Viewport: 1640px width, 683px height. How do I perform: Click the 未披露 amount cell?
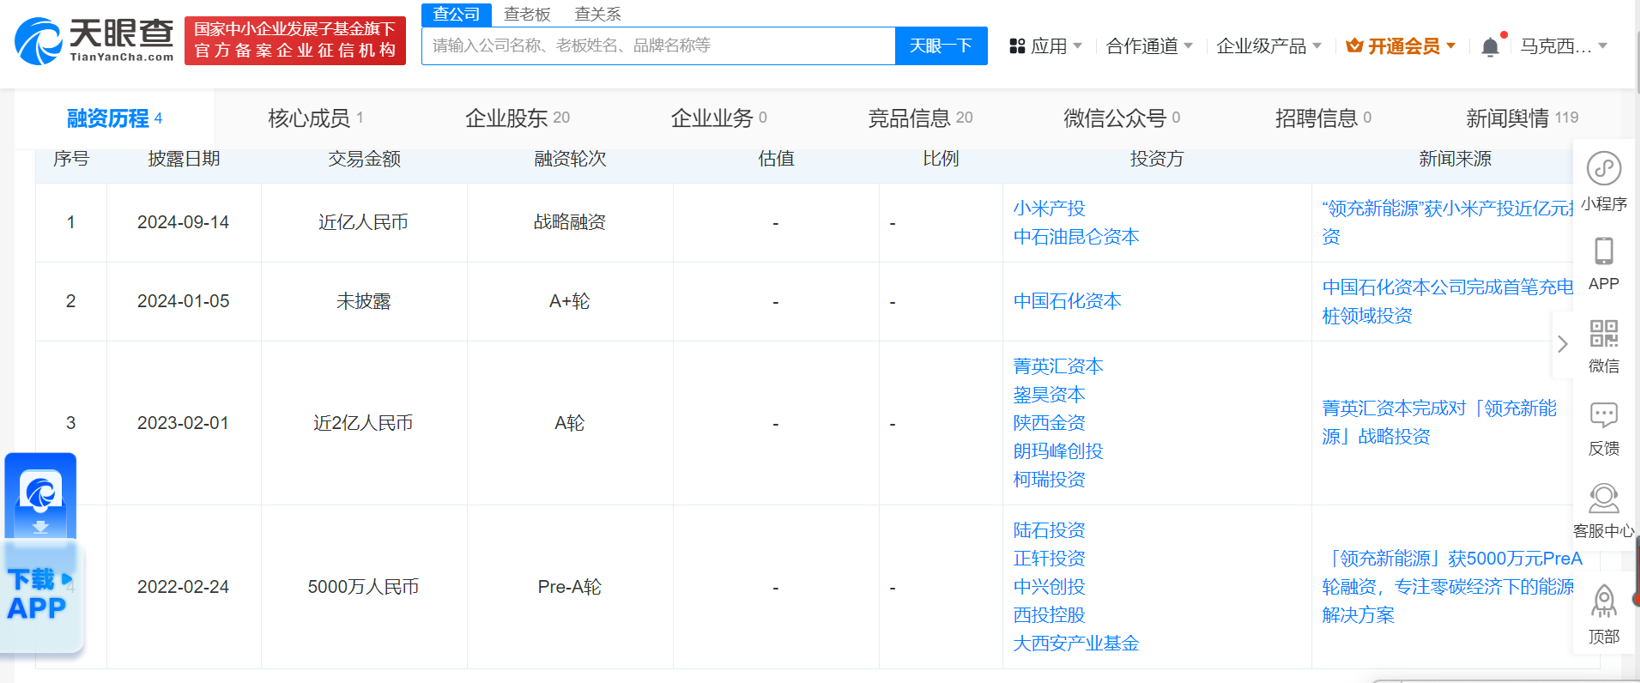click(x=363, y=301)
